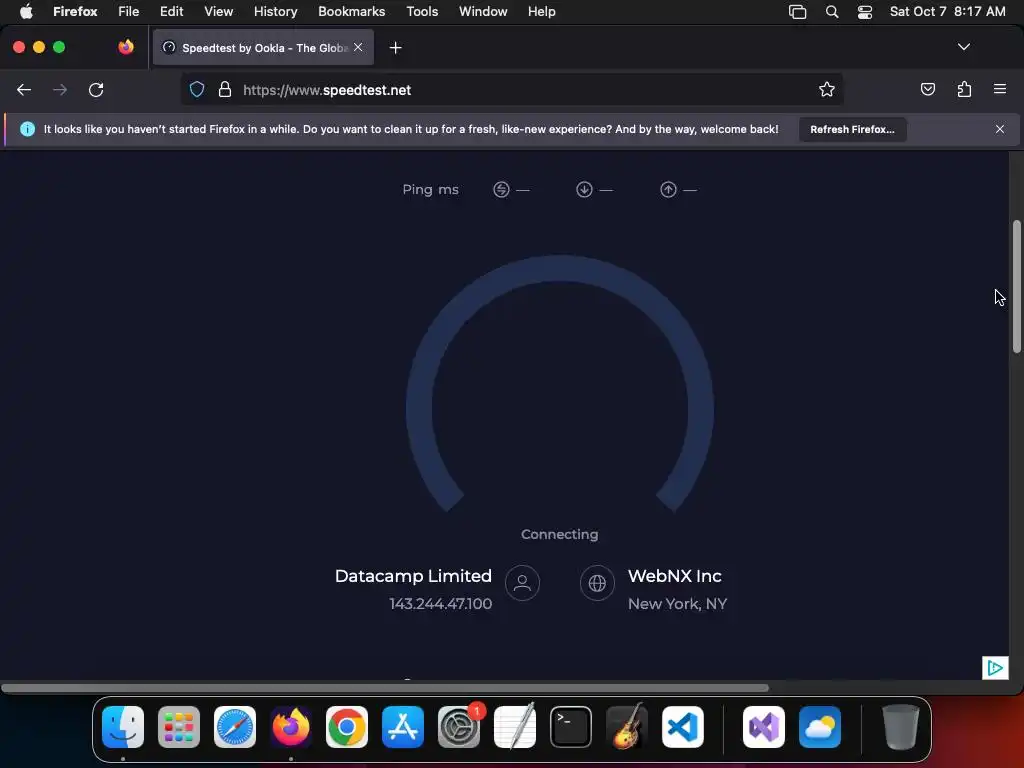Open the tracking protection shield icon
This screenshot has width=1024, height=768.
(197, 89)
